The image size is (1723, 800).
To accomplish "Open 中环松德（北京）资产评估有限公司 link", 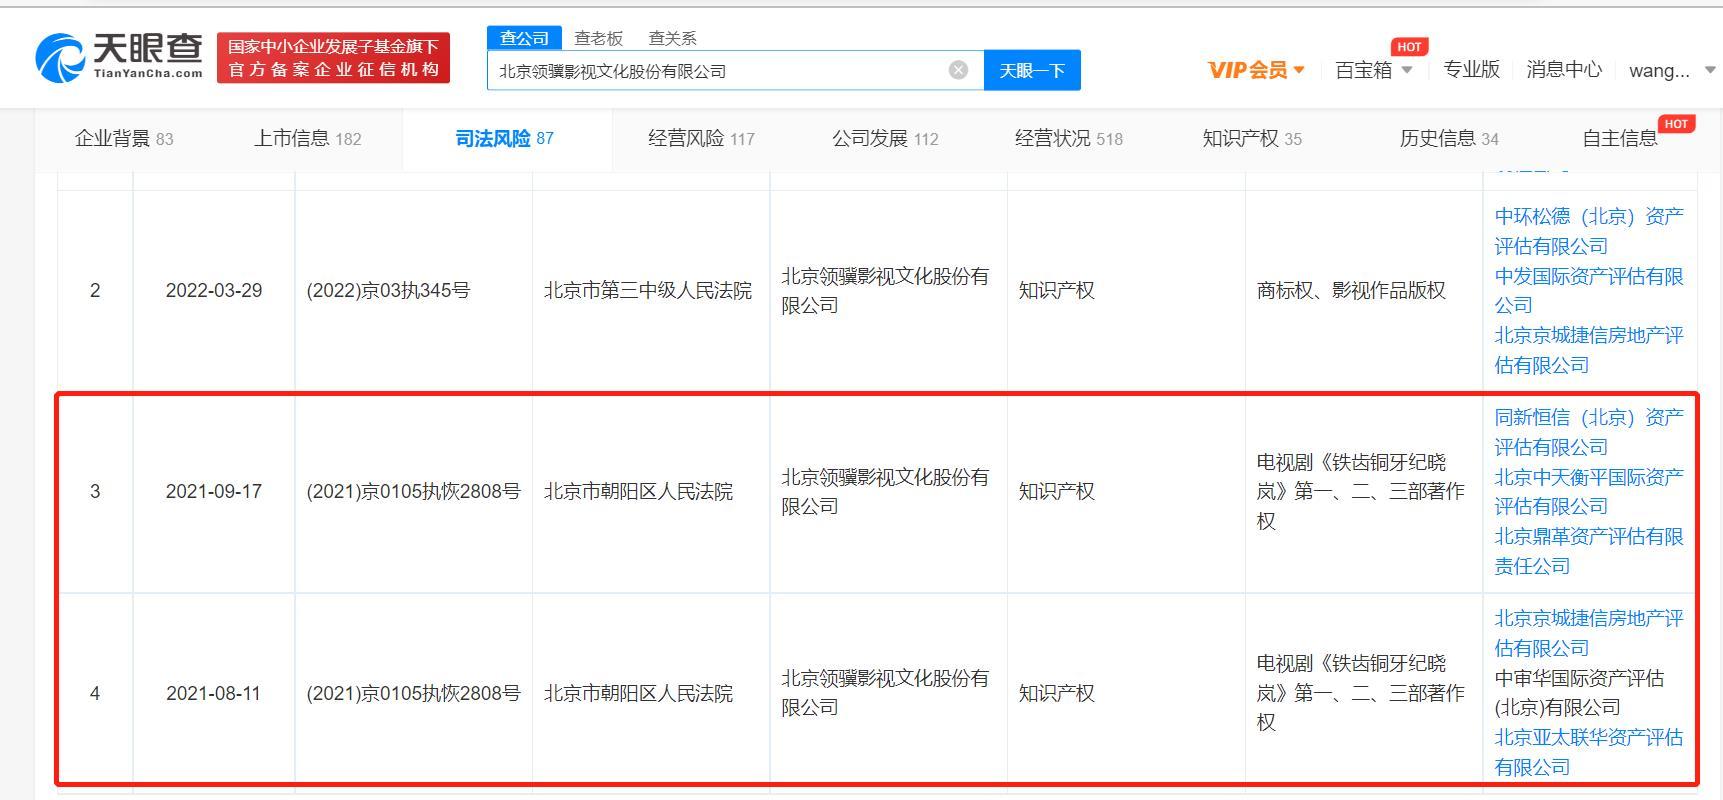I will click(1589, 231).
